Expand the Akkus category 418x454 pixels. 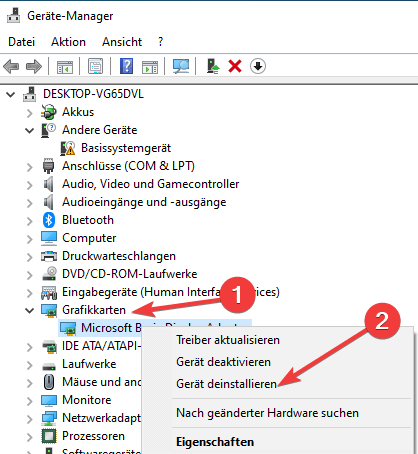30,113
